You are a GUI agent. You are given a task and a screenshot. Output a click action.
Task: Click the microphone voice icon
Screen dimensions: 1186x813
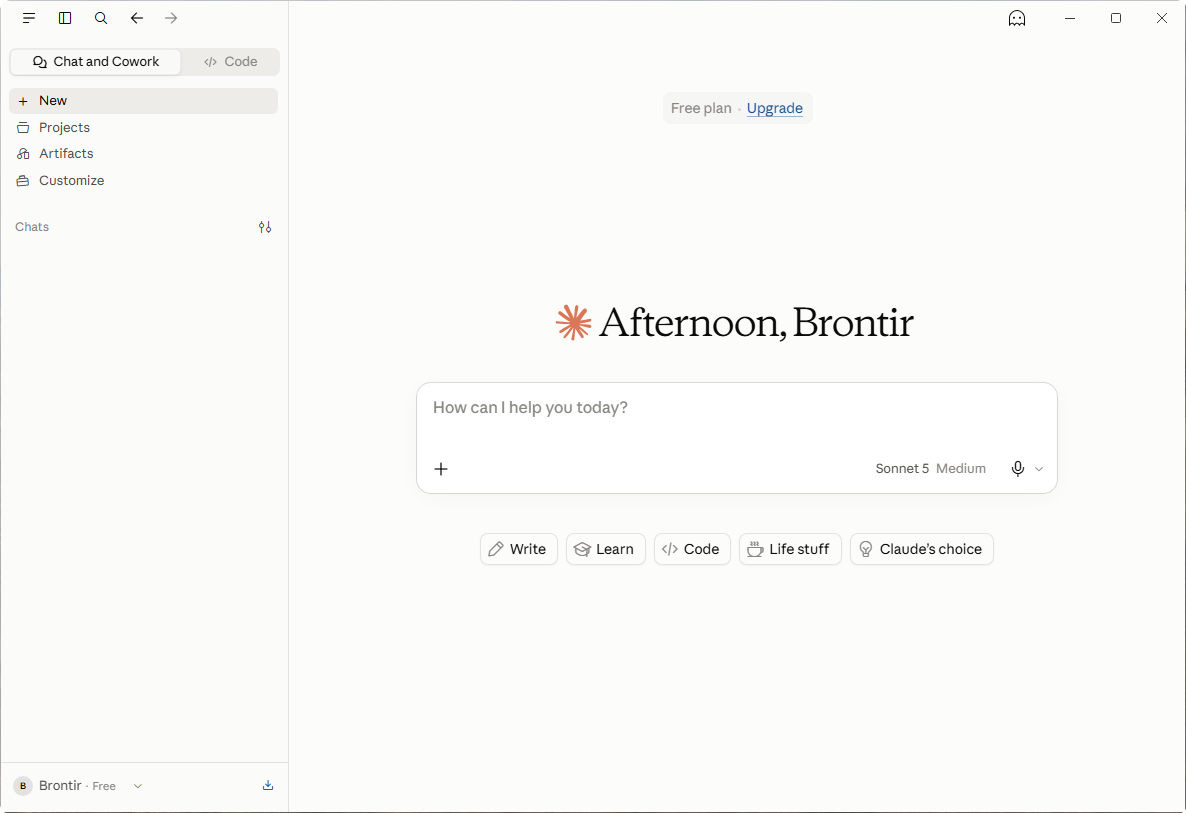(x=1018, y=469)
